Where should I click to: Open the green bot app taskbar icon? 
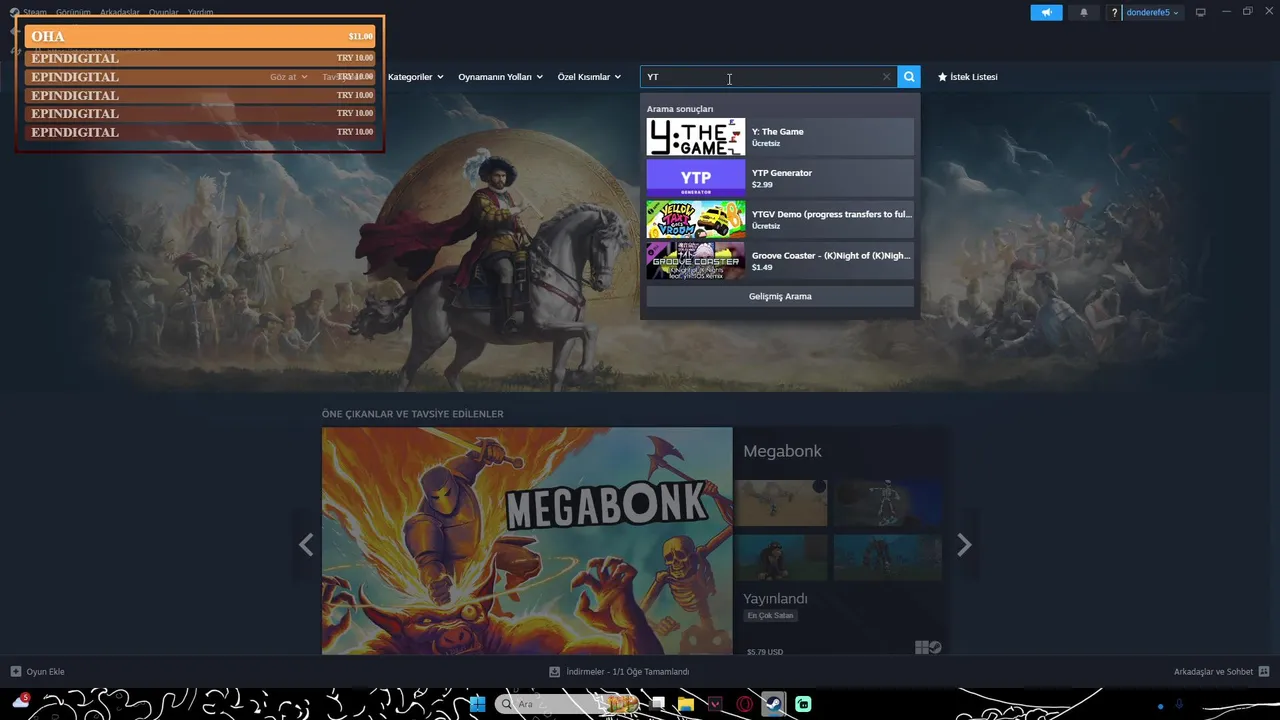coord(803,704)
